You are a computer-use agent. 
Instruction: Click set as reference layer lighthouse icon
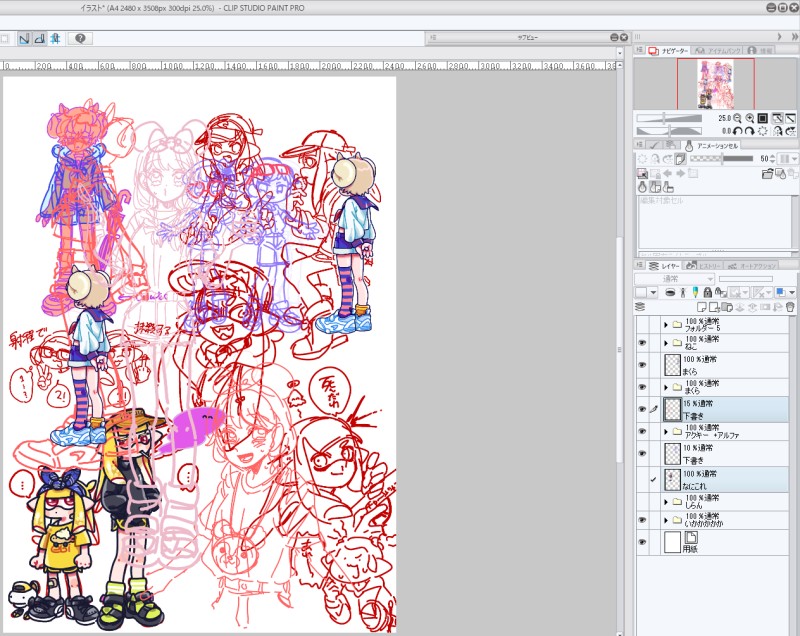(683, 292)
